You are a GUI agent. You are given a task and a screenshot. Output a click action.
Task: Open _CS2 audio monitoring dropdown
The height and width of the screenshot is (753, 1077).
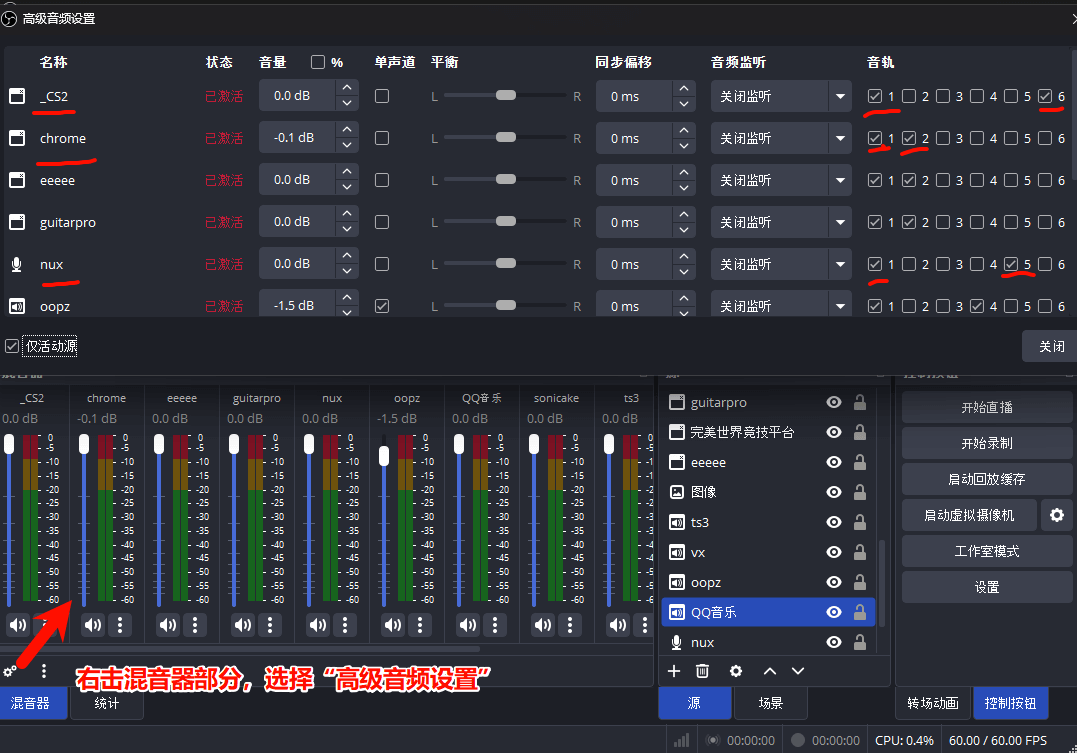[x=781, y=96]
